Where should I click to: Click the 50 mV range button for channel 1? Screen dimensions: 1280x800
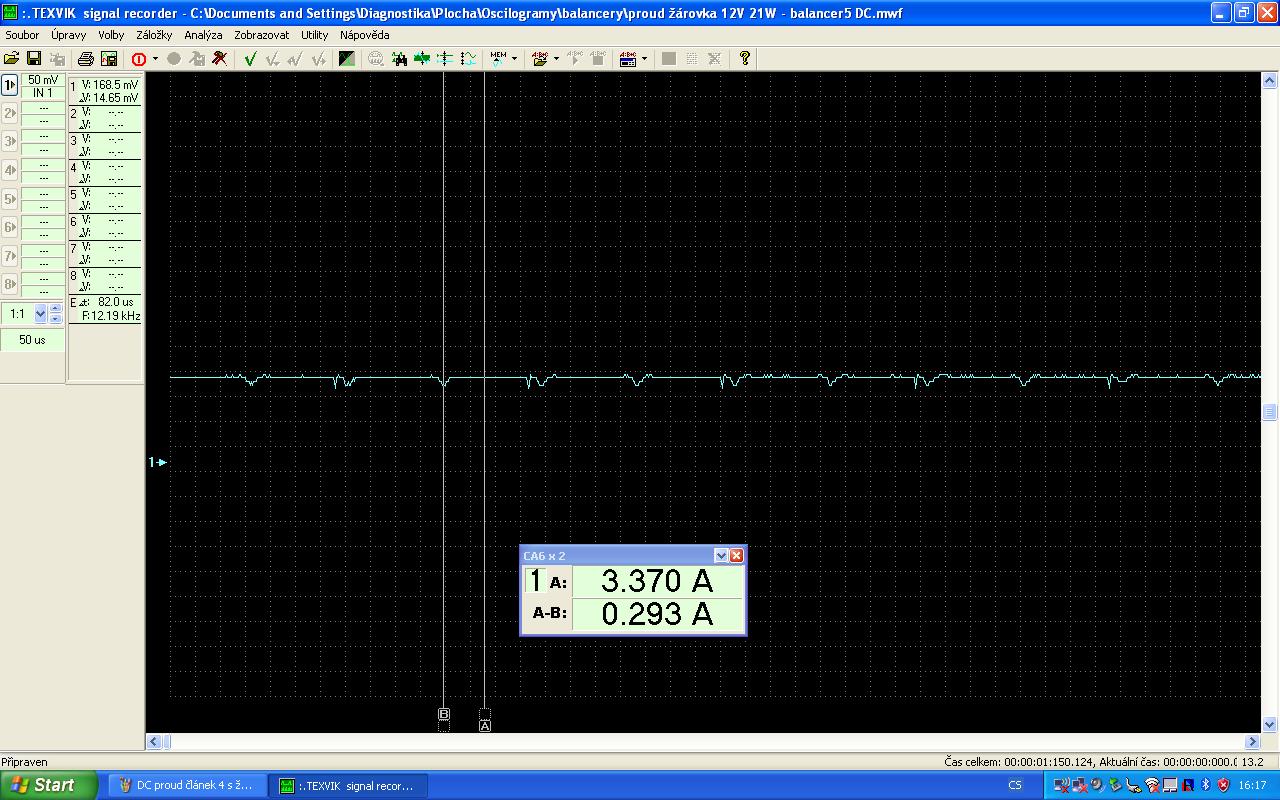pyautogui.click(x=43, y=80)
